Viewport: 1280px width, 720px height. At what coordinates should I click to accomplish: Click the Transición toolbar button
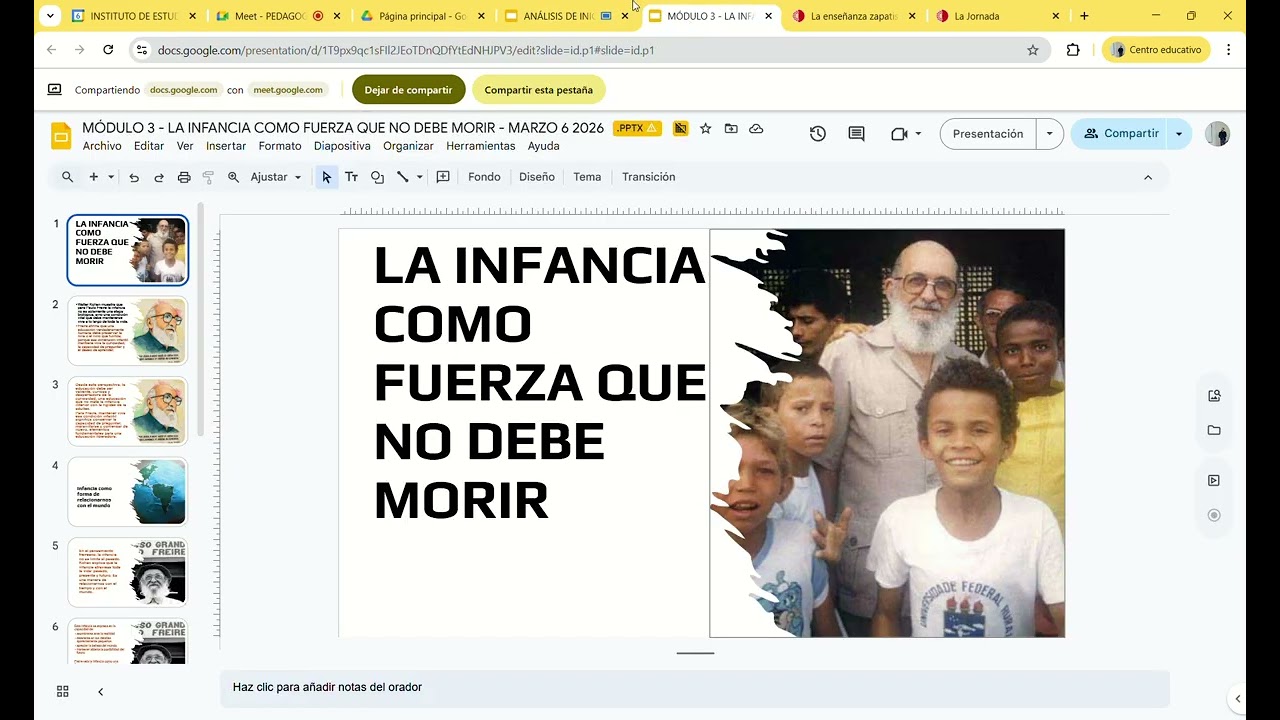[x=648, y=177]
